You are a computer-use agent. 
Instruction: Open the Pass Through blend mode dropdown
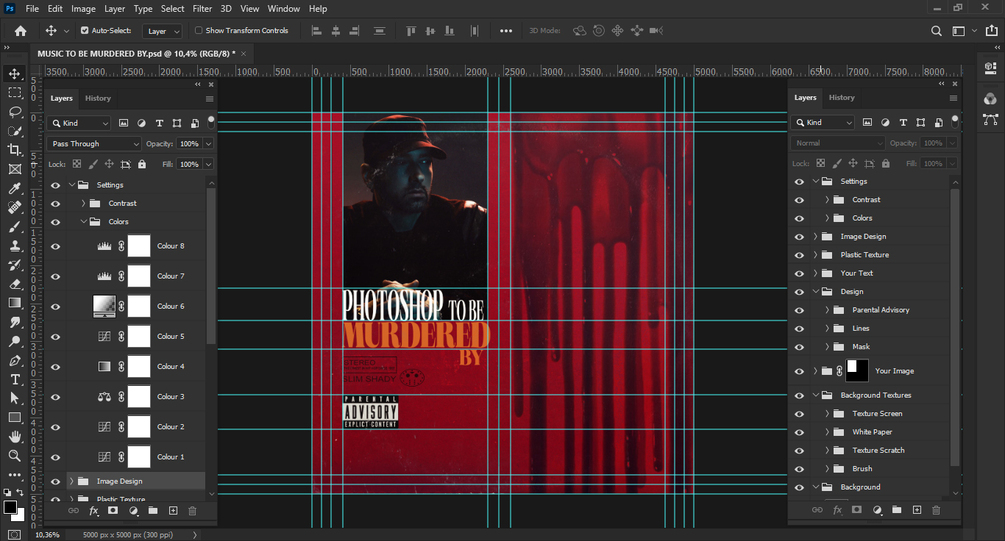tap(94, 144)
